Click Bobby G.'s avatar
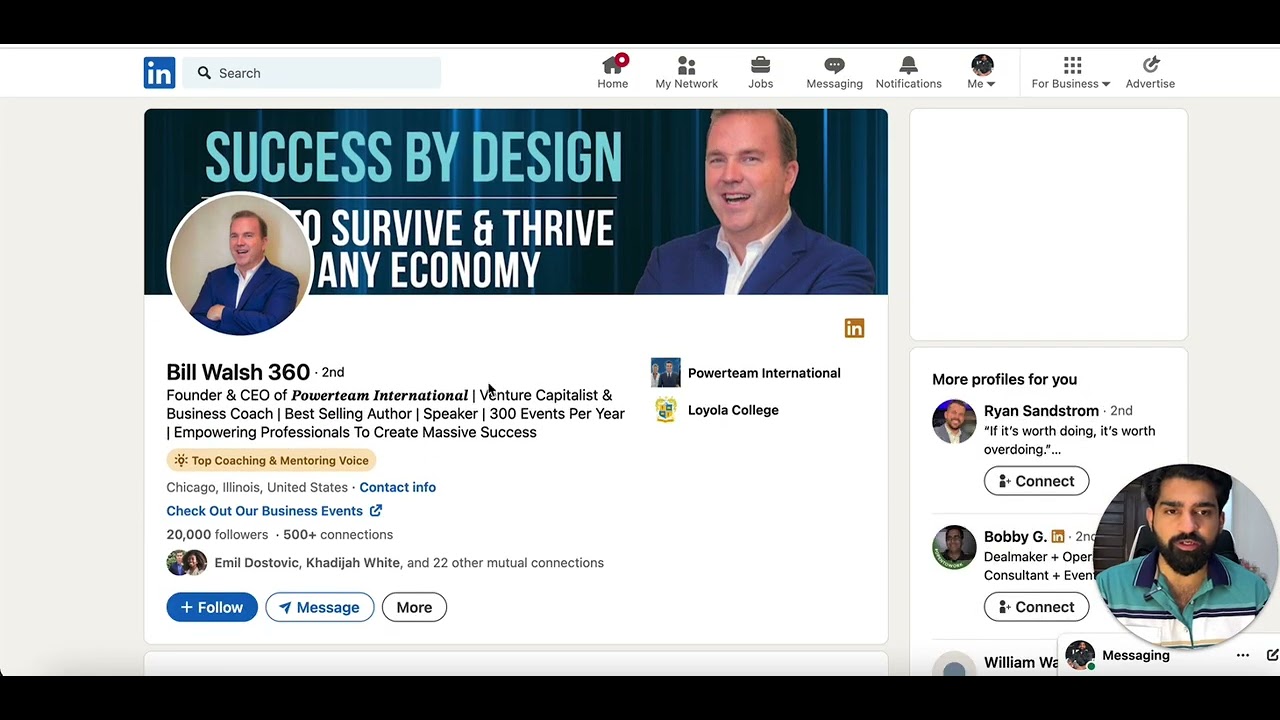Image resolution: width=1280 pixels, height=720 pixels. point(954,548)
